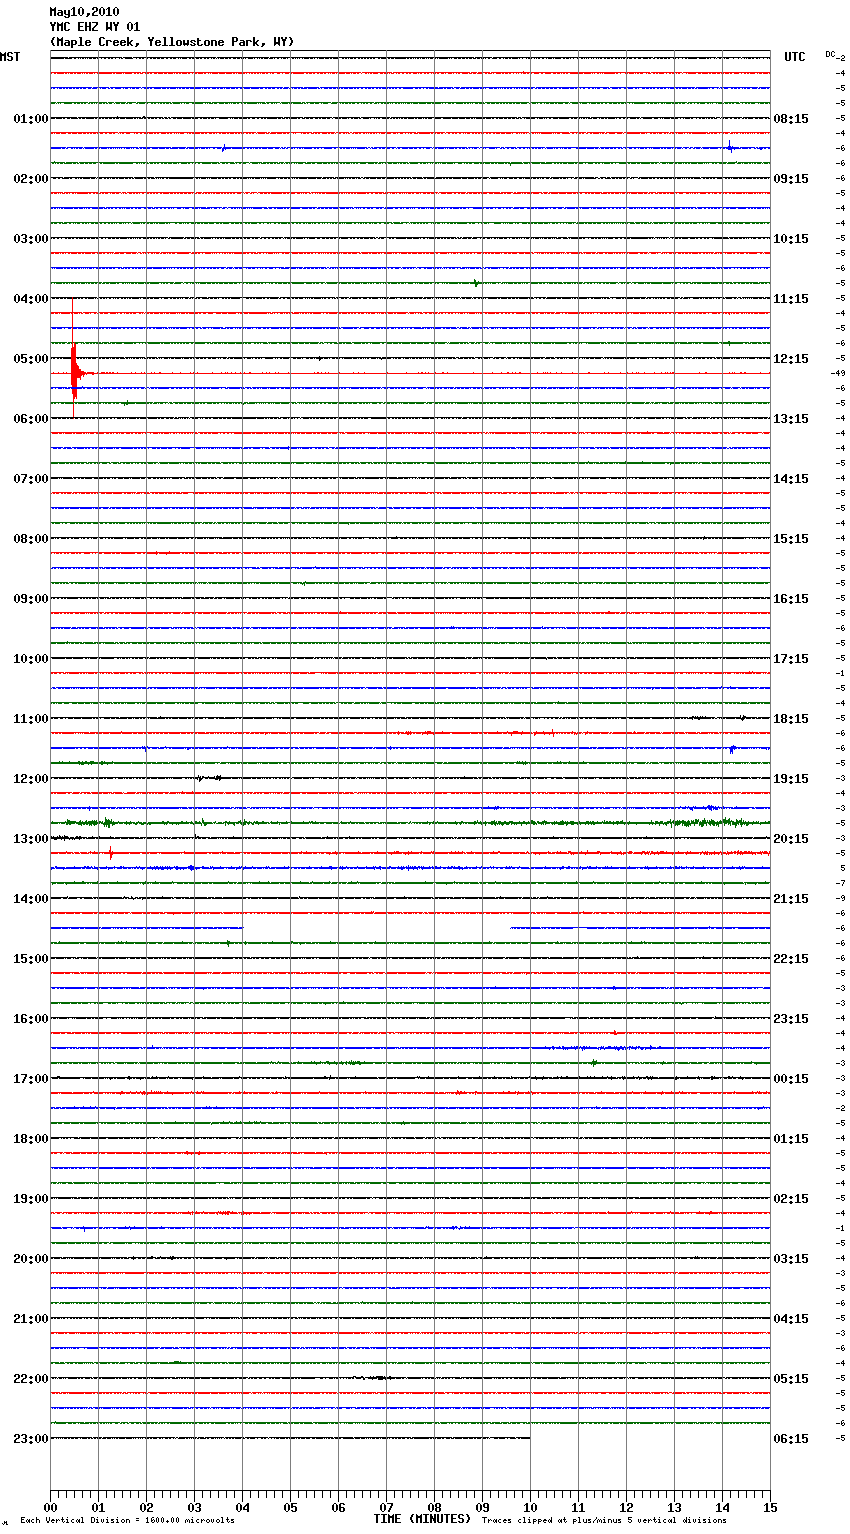The width and height of the screenshot is (850, 1534).
Task: Click the '07:00' MST time label
Action: point(31,479)
